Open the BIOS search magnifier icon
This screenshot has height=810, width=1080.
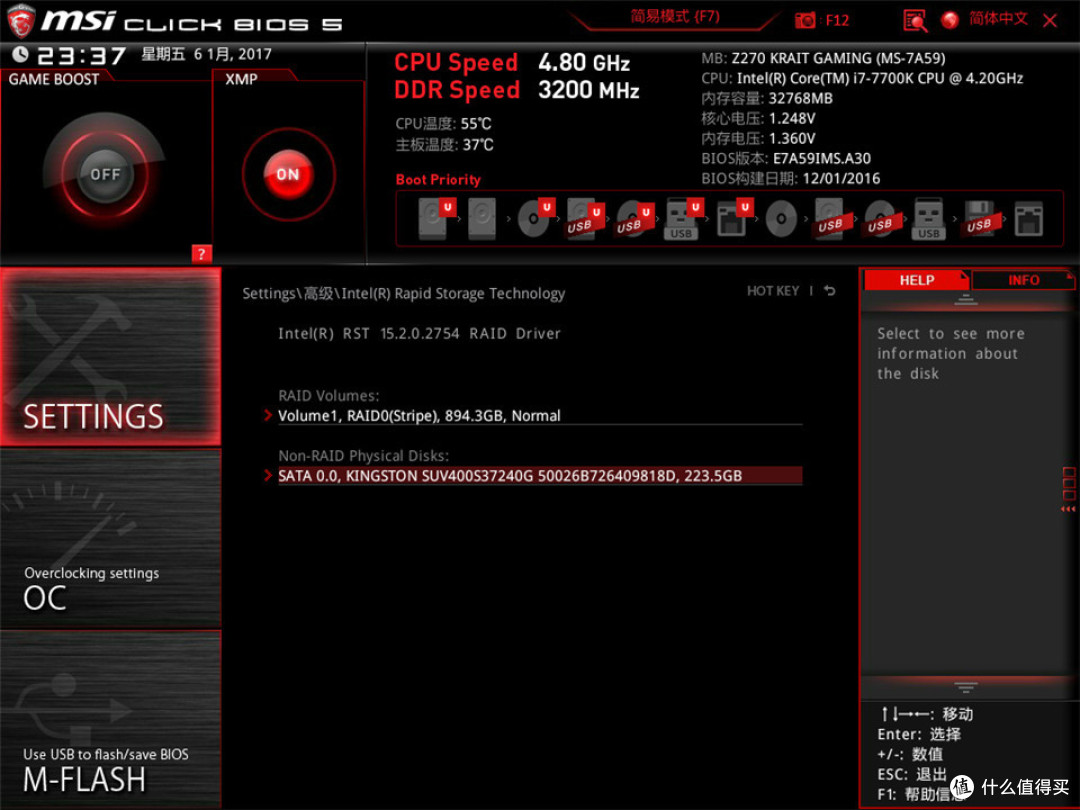tap(915, 21)
